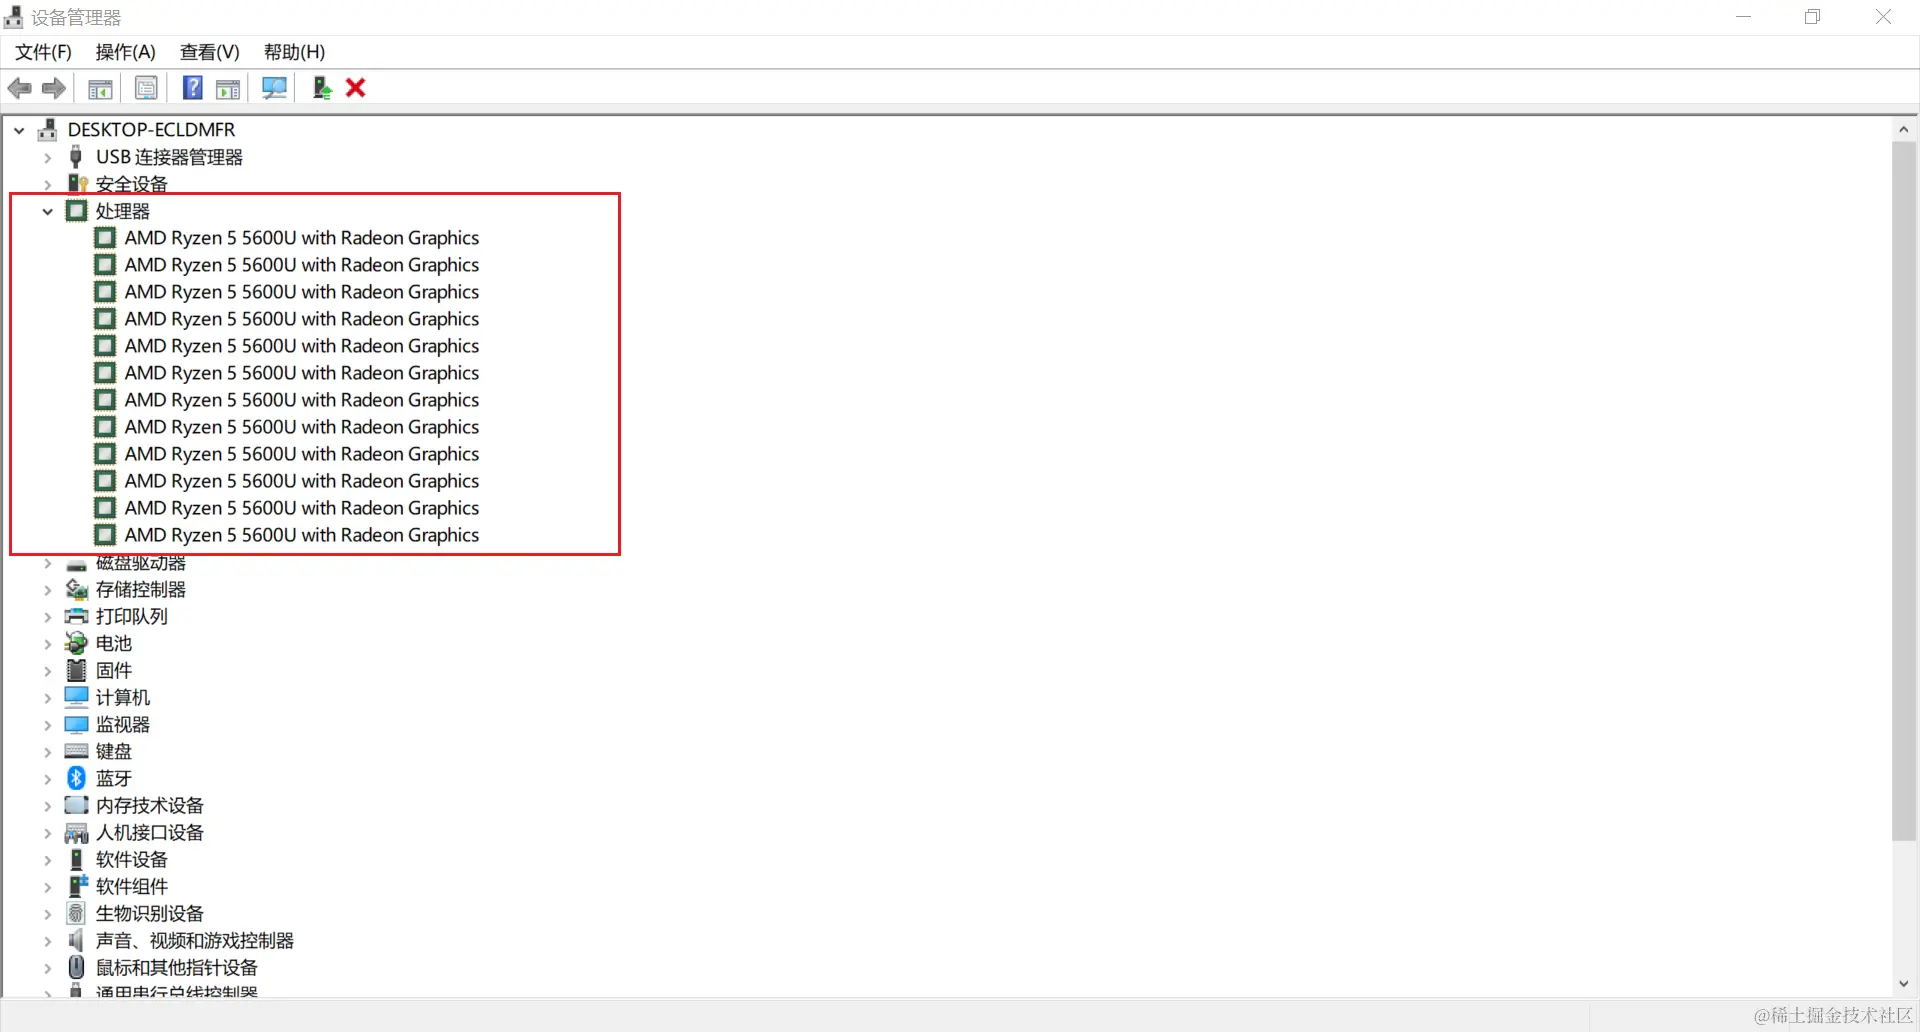The width and height of the screenshot is (1920, 1032).
Task: Expand the 监视器 category
Action: click(47, 724)
